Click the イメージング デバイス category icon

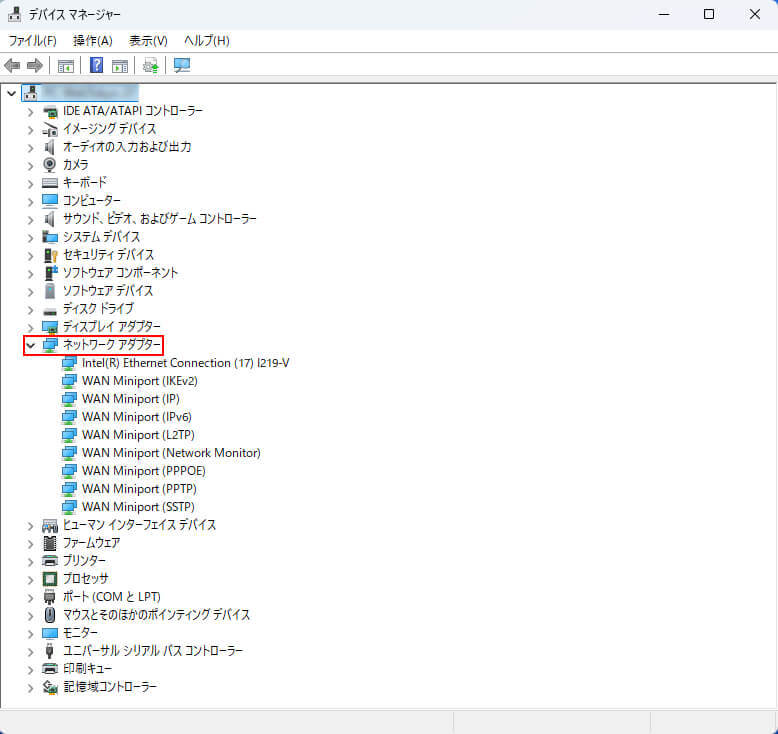(50, 129)
